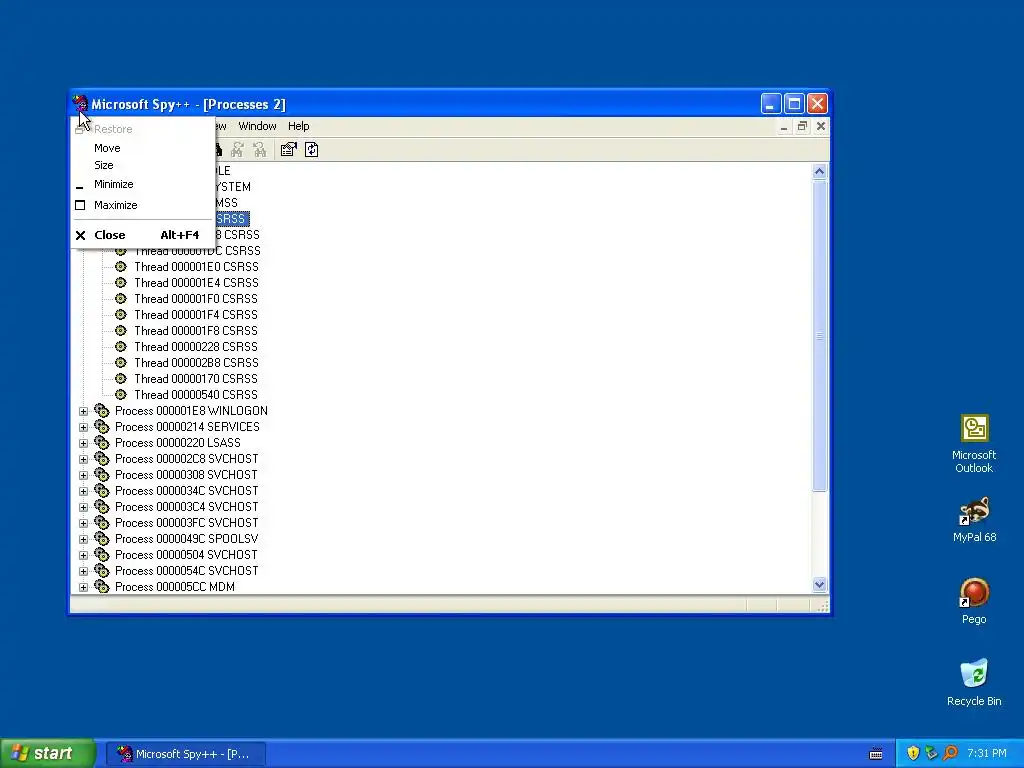Expand Process 000003C4 SVCHOST node

click(x=84, y=507)
